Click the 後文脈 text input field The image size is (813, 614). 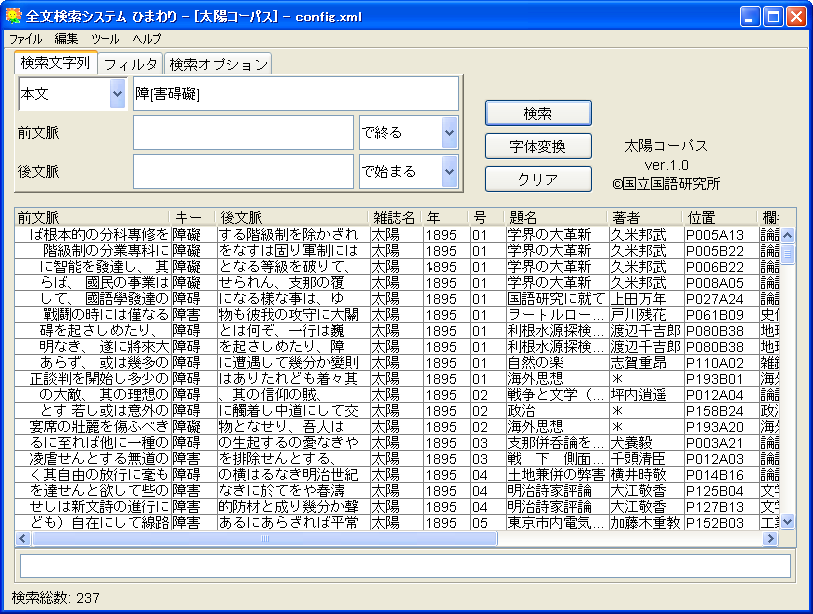[244, 171]
